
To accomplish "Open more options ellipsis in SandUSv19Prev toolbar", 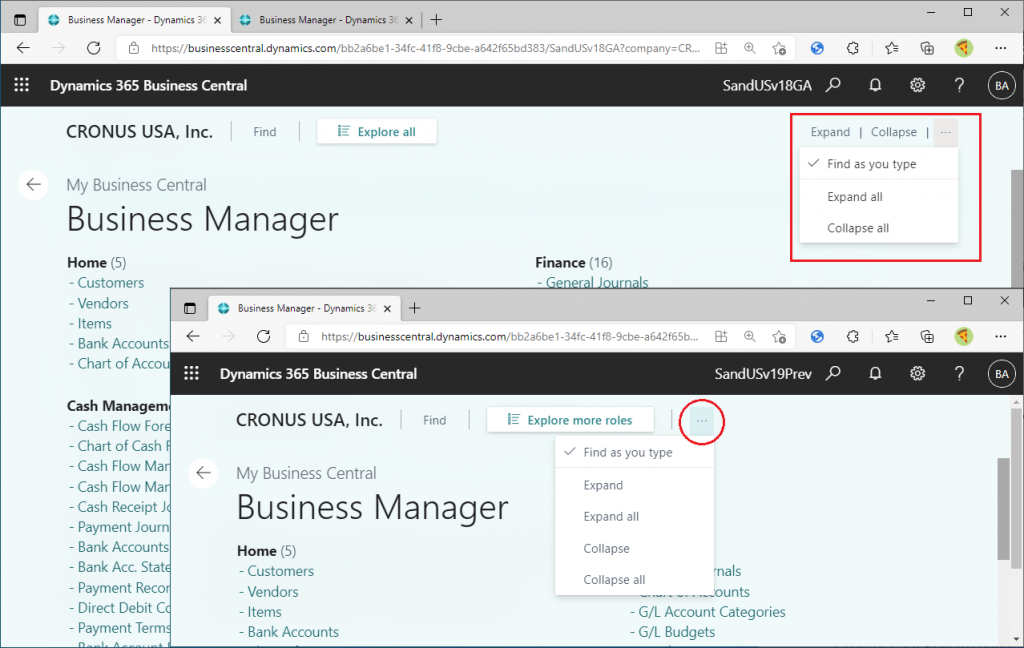I will pyautogui.click(x=702, y=421).
